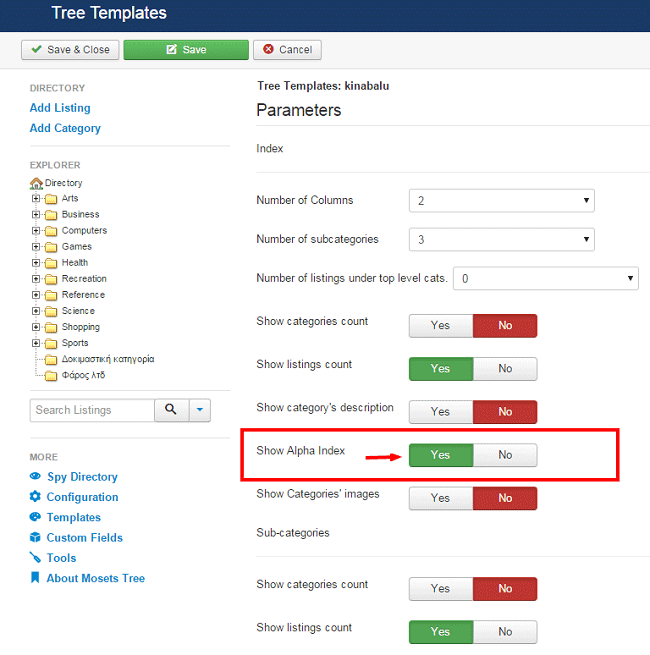650x655 pixels.
Task: Expand the Reference tree node
Action: point(36,295)
